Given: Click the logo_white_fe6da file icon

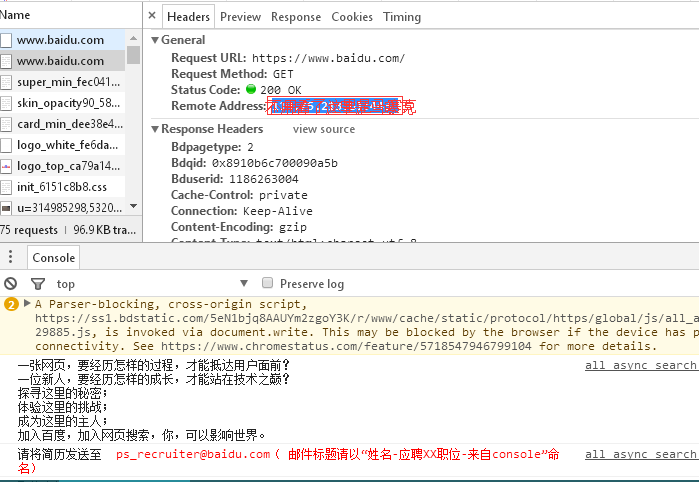Looking at the screenshot, I should point(6,145).
